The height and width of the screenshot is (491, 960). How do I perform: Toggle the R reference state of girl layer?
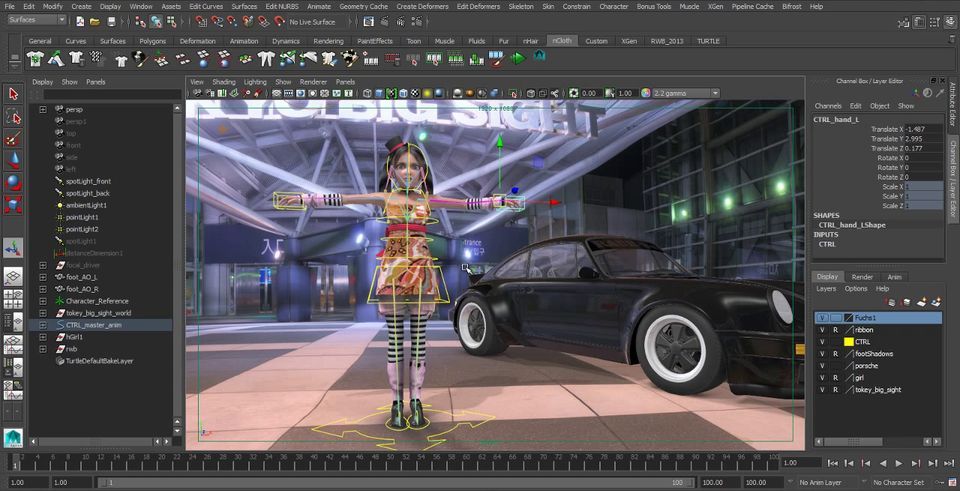click(835, 378)
